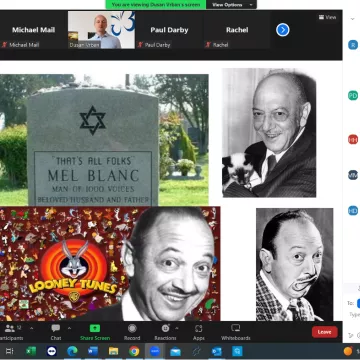Open Task View on the Windows taskbar
Viewport: 360px width, 360px height.
(10, 351)
